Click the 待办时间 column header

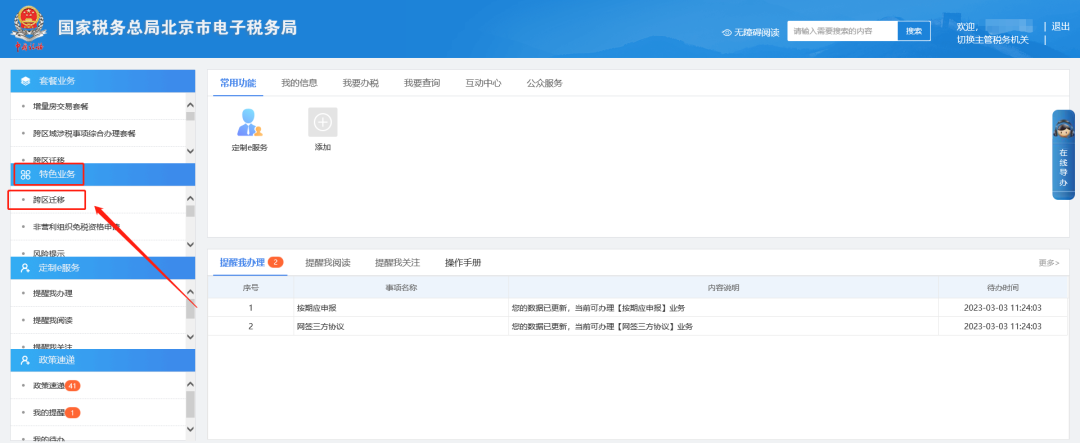click(x=1003, y=287)
